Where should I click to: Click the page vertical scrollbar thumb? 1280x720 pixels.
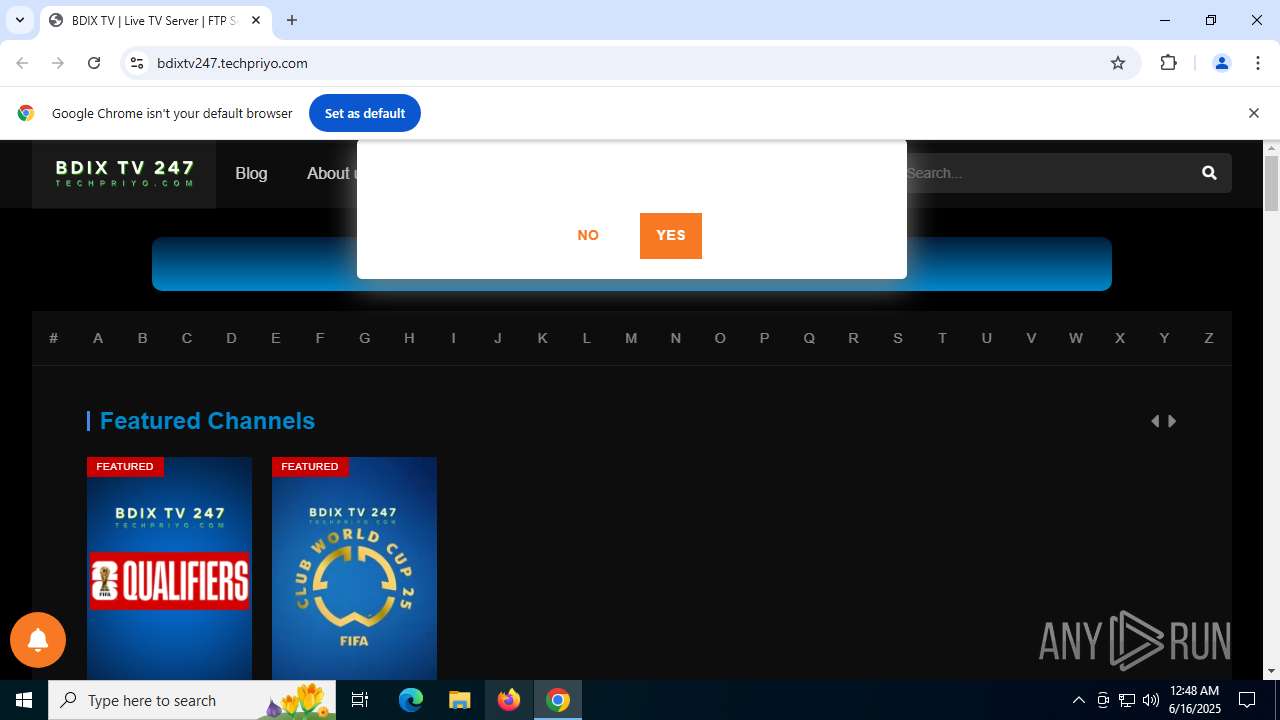pyautogui.click(x=1271, y=183)
